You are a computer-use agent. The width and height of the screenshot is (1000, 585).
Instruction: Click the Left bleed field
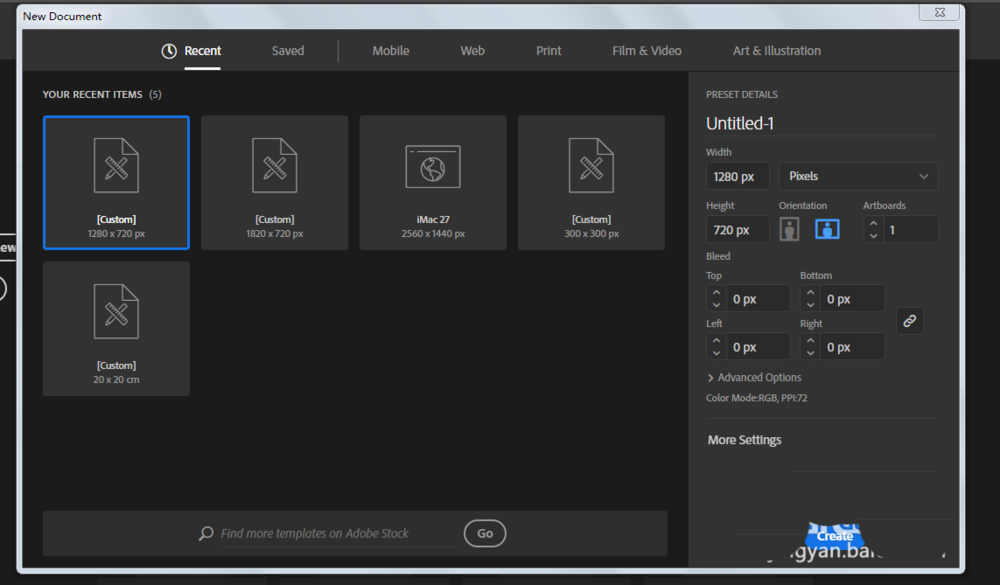pos(758,347)
